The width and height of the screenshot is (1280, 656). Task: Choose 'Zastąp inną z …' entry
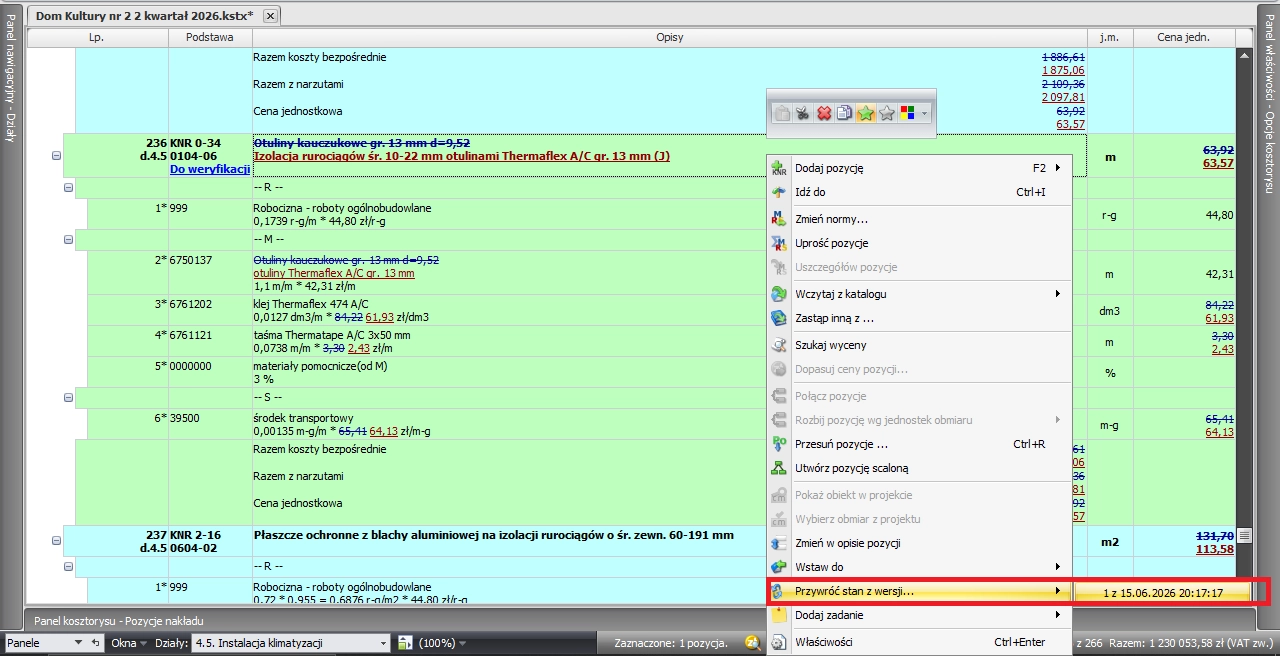pyautogui.click(x=918, y=318)
